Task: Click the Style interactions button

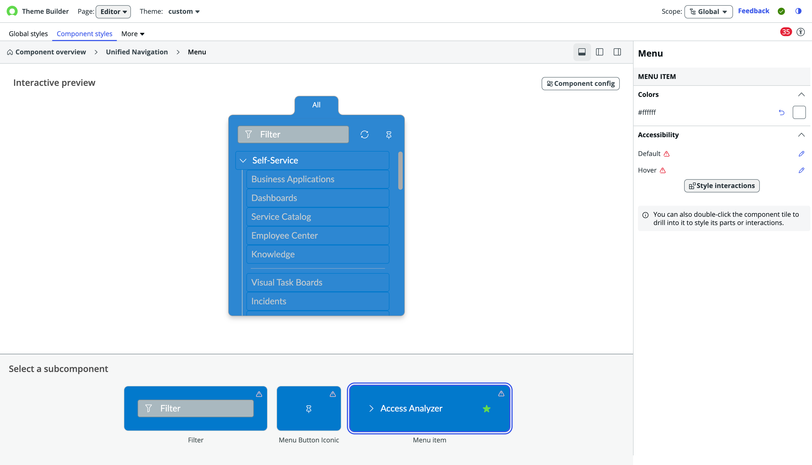Action: 721,186
